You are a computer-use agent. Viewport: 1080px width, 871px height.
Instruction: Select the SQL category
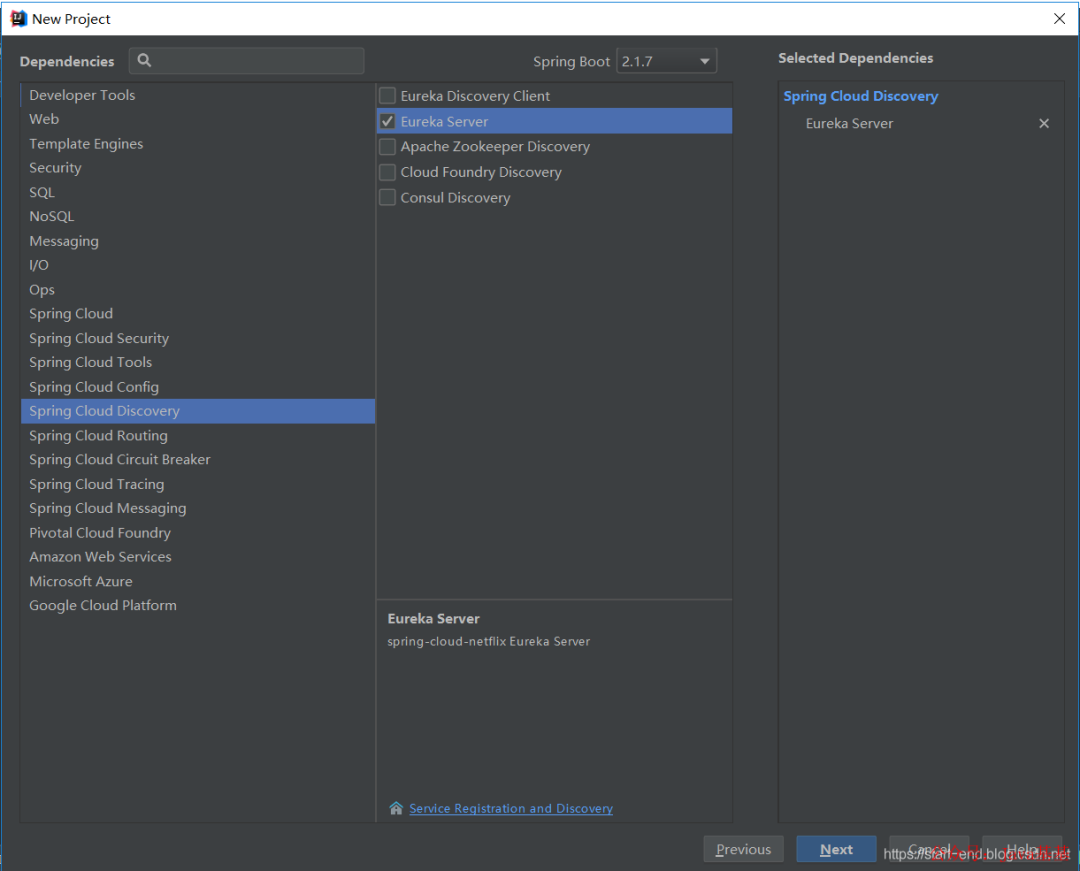tap(198, 192)
